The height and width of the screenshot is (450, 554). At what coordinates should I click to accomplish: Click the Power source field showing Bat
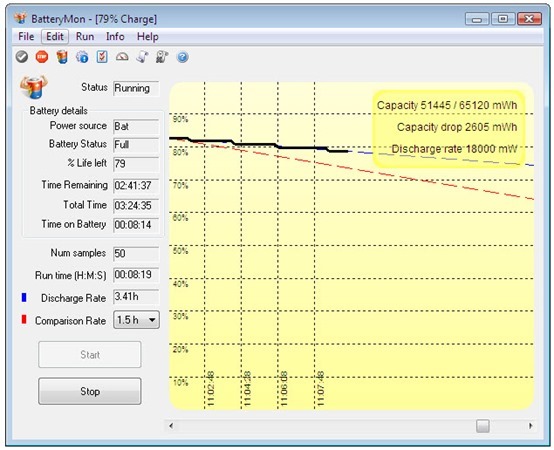click(136, 126)
